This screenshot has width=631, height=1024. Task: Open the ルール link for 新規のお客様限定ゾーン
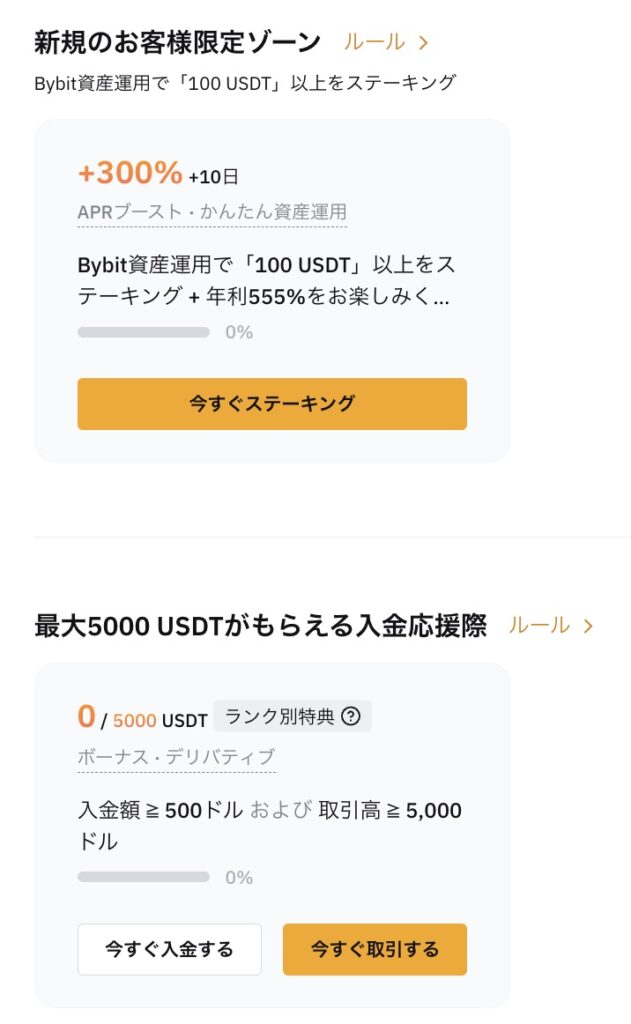click(375, 42)
